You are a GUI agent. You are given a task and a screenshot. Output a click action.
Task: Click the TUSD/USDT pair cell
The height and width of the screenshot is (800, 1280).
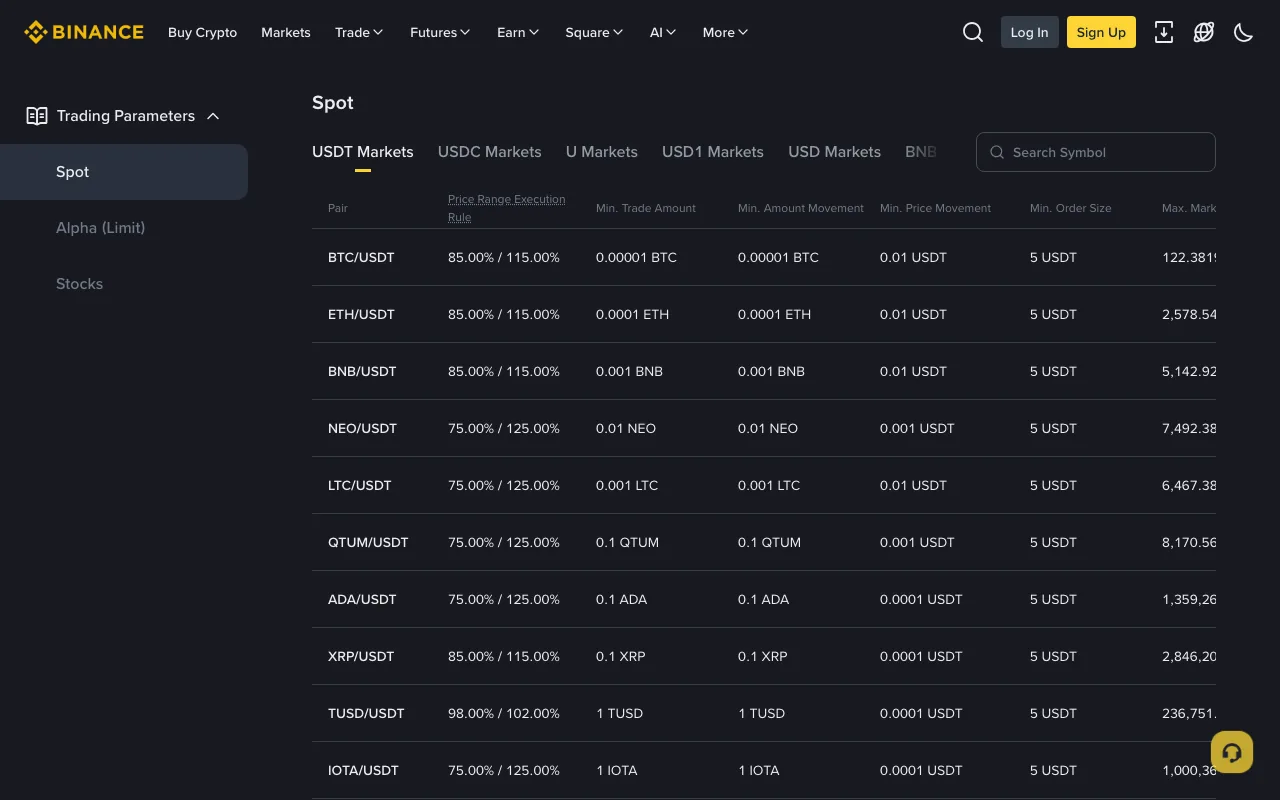366,713
